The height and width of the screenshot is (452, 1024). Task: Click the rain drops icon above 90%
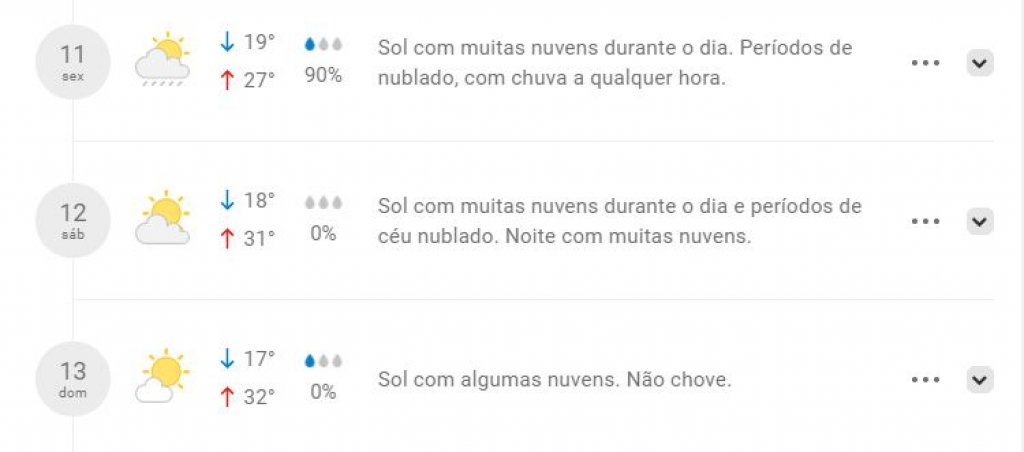(x=323, y=44)
